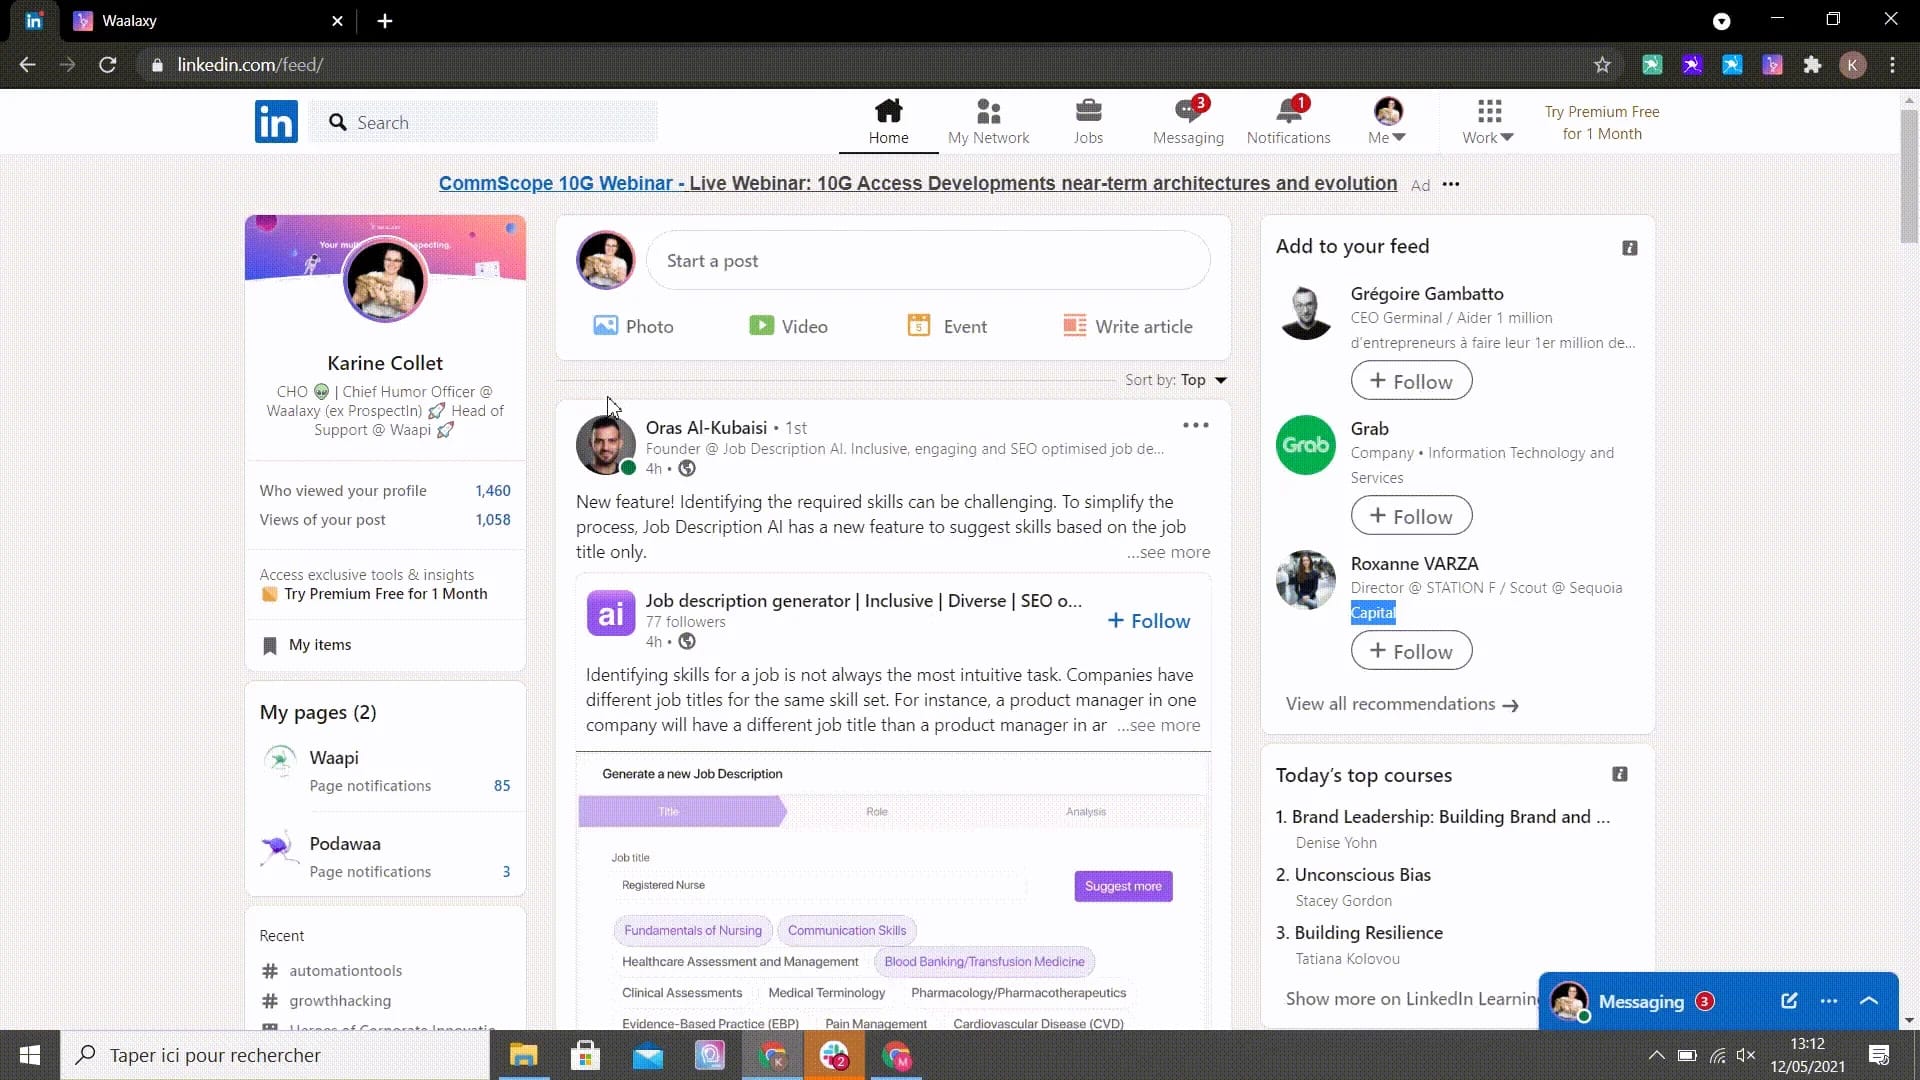The height and width of the screenshot is (1080, 1920).
Task: Go to My Network tab
Action: click(x=988, y=122)
